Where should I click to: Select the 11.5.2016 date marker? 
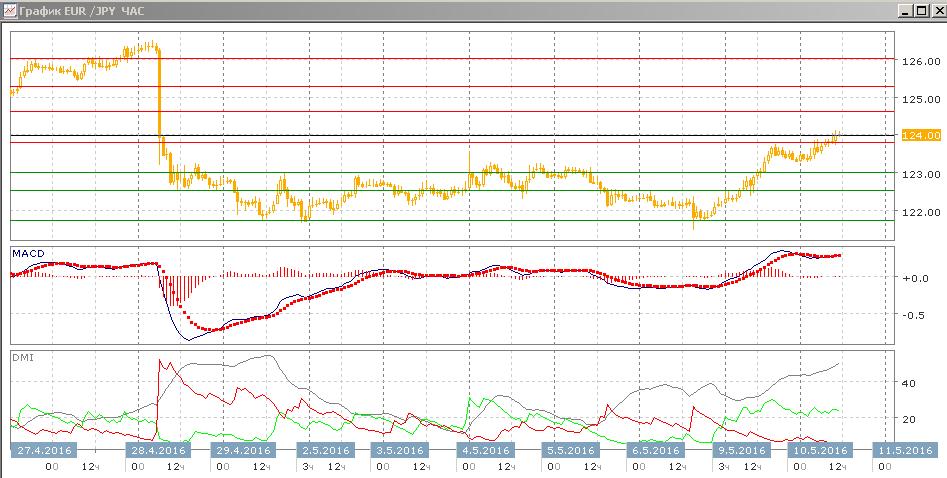coord(904,450)
